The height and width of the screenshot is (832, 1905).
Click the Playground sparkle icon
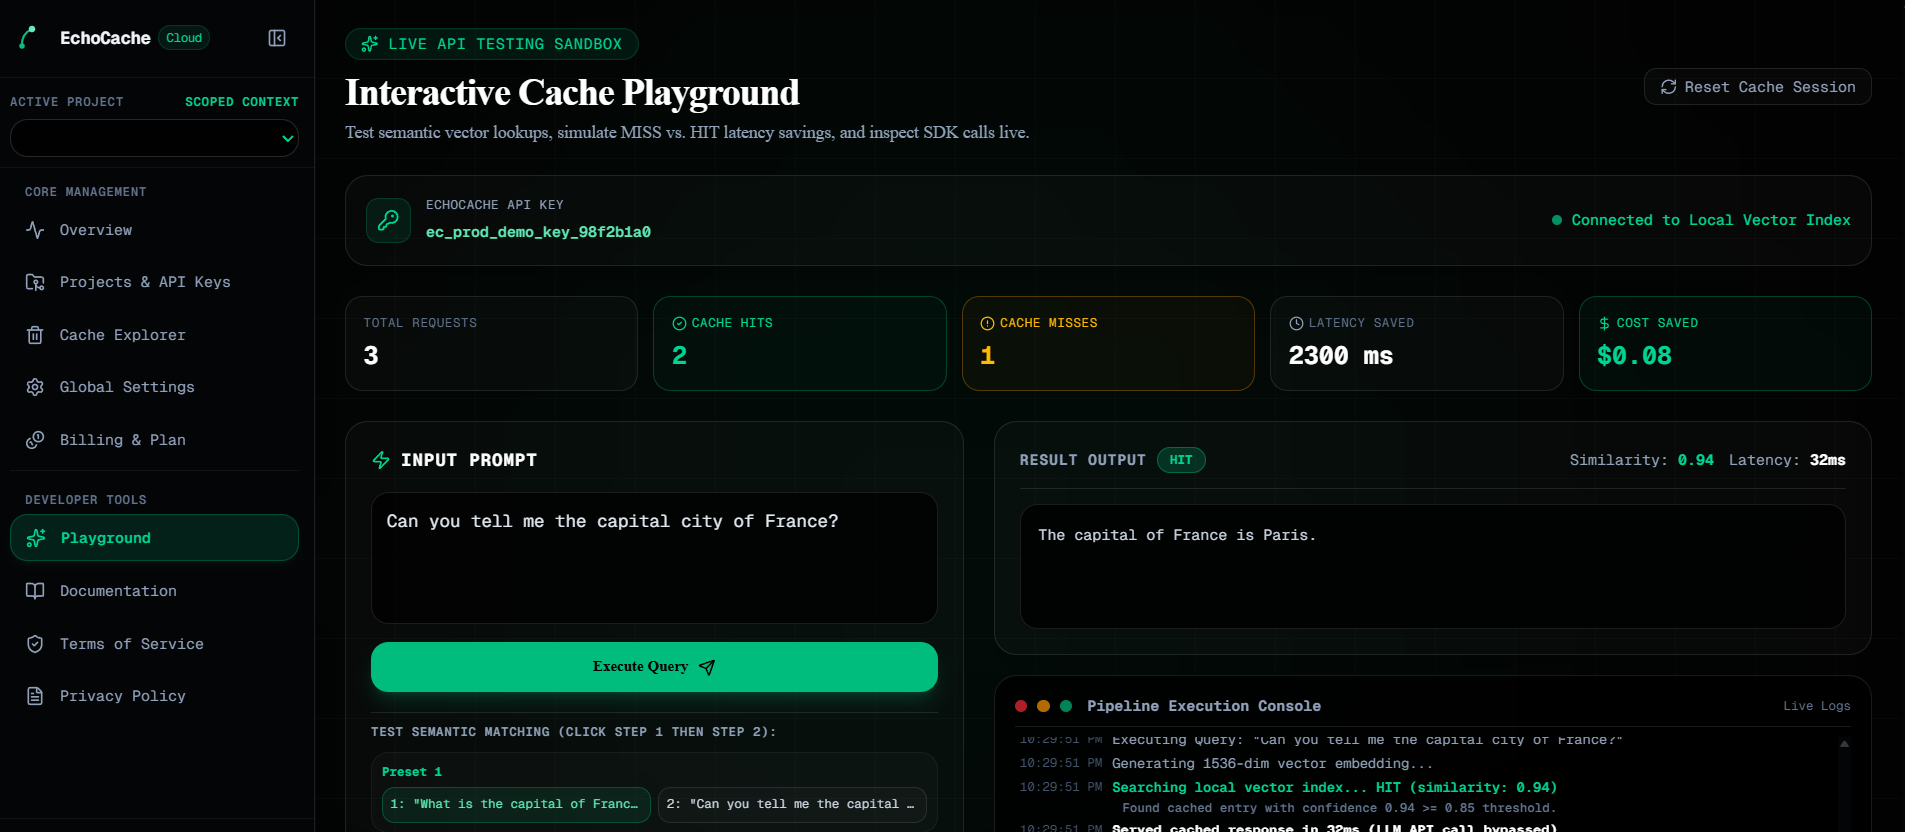pyautogui.click(x=36, y=538)
